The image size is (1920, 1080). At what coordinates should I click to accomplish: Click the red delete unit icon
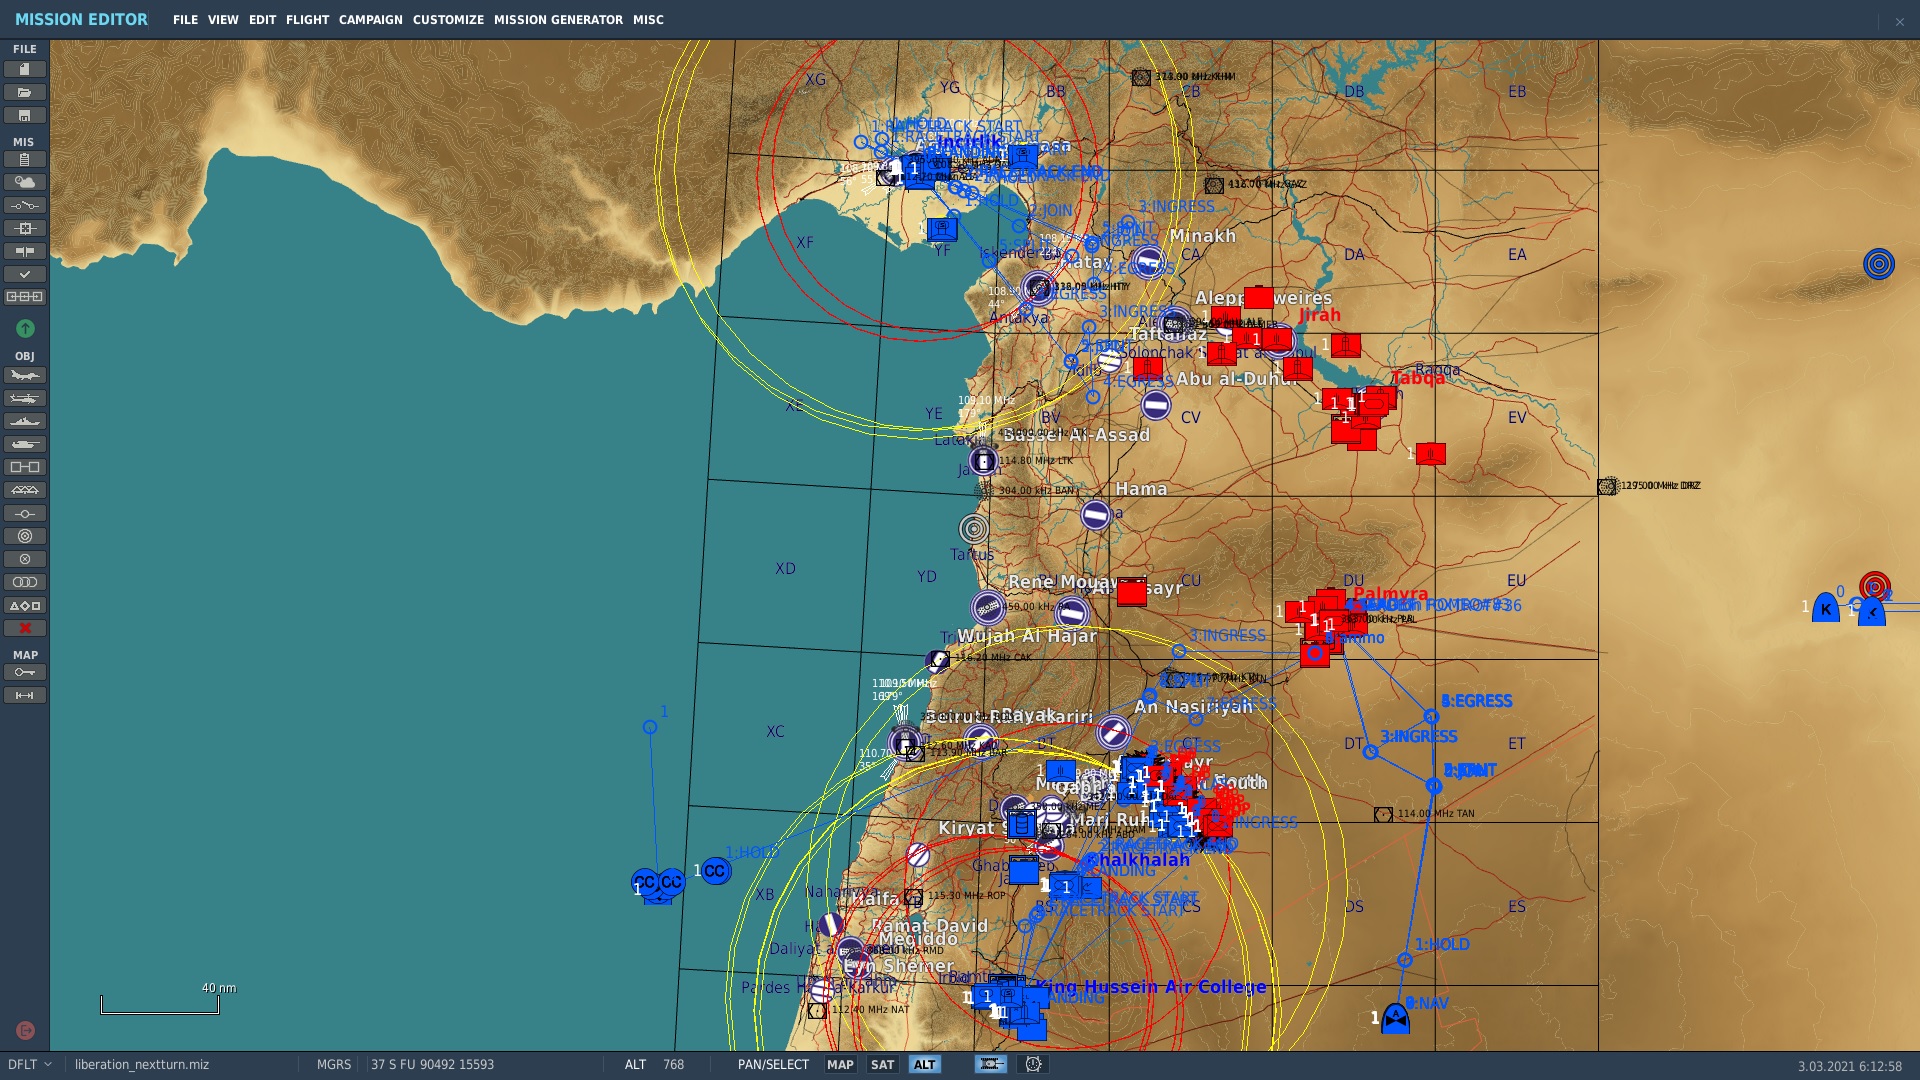tap(25, 628)
